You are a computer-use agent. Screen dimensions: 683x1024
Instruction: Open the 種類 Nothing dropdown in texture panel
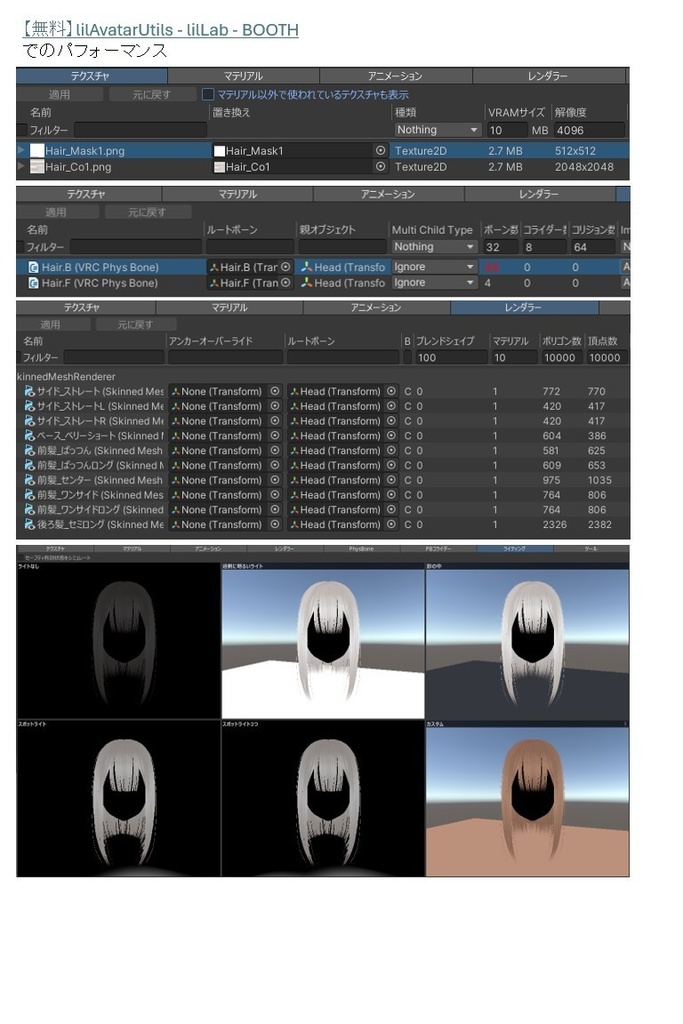pyautogui.click(x=438, y=130)
